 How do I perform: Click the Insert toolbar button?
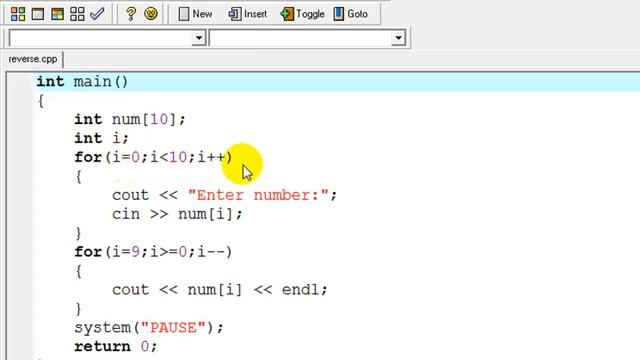[247, 14]
